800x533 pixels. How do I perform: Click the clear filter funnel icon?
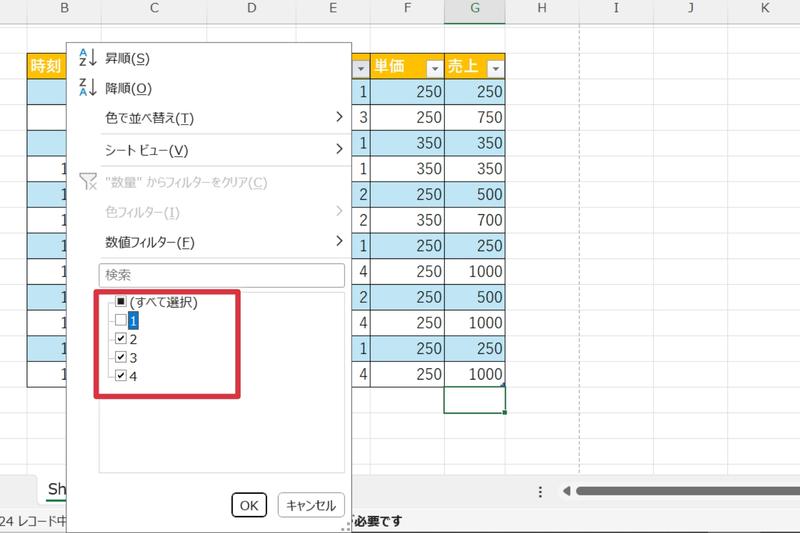(88, 181)
